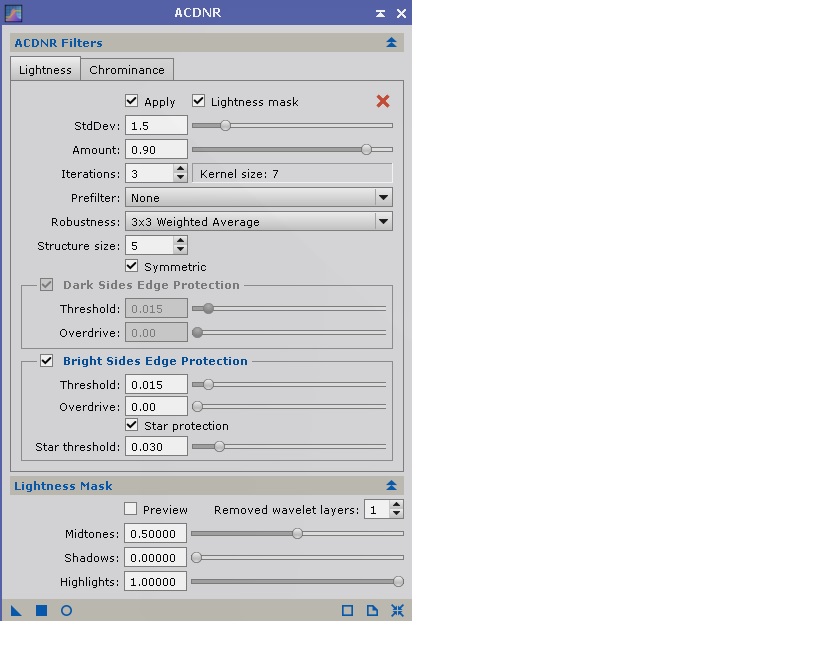
Task: Select the Lightness tab
Action: click(45, 70)
